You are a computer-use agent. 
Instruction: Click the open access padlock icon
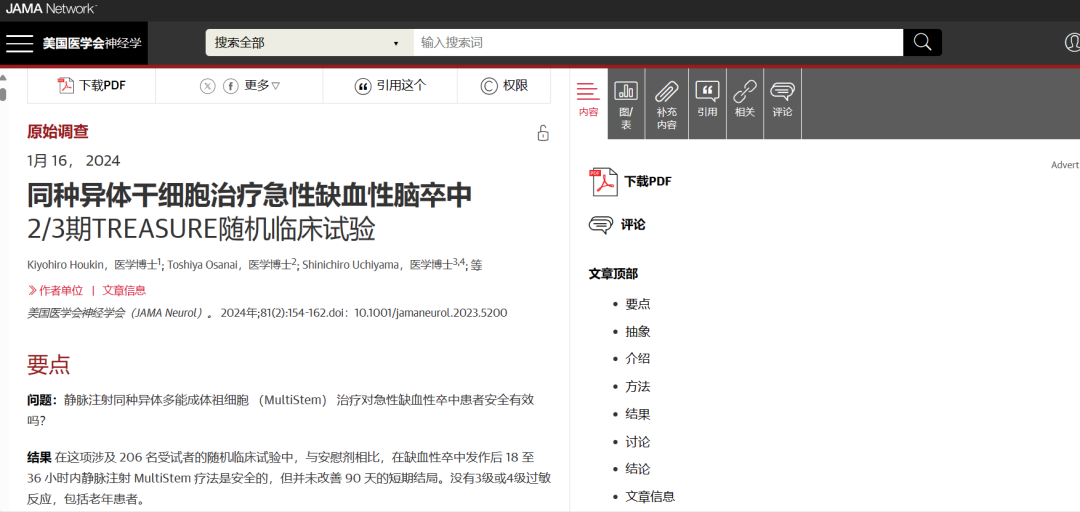(543, 133)
